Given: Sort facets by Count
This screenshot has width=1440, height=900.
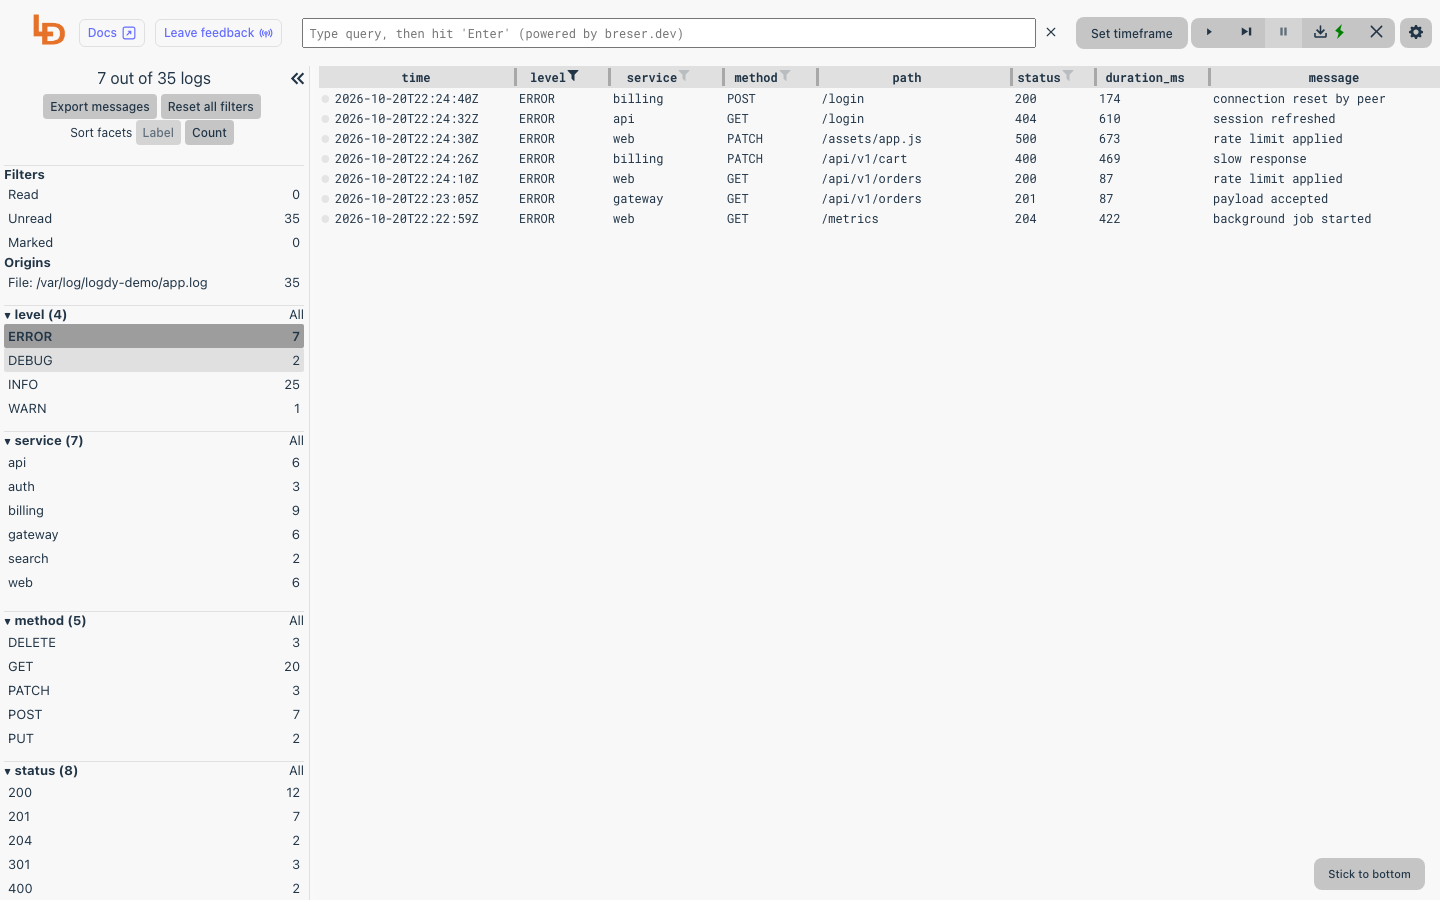Looking at the screenshot, I should pos(209,133).
